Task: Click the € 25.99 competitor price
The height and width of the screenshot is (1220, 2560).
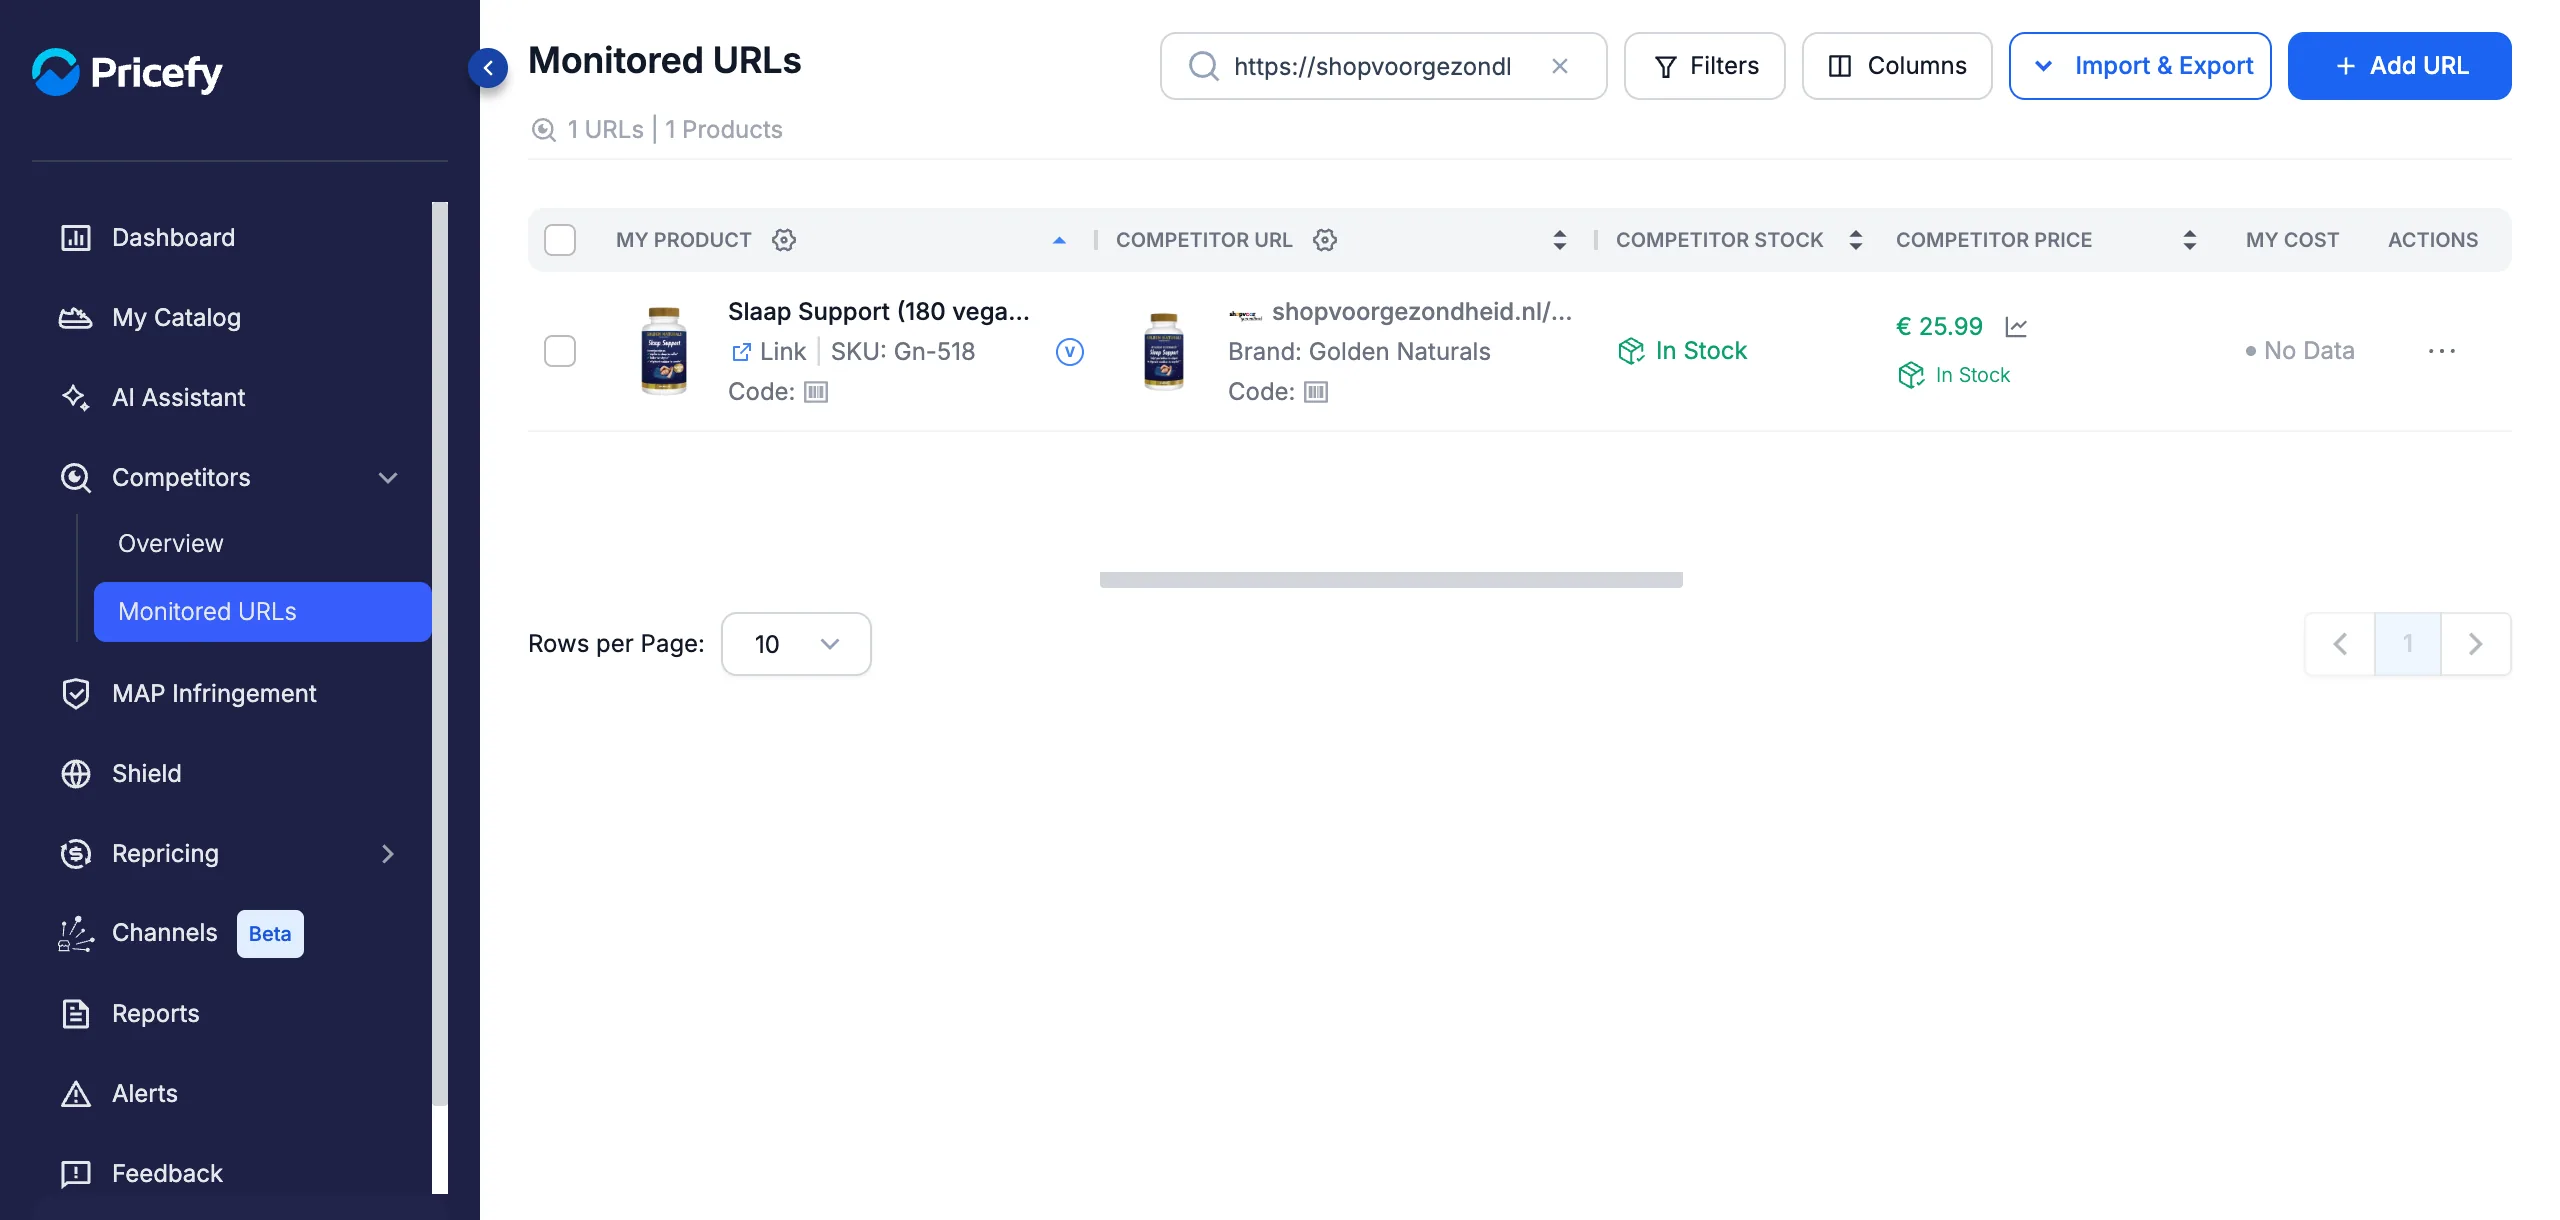Action: [x=1939, y=327]
